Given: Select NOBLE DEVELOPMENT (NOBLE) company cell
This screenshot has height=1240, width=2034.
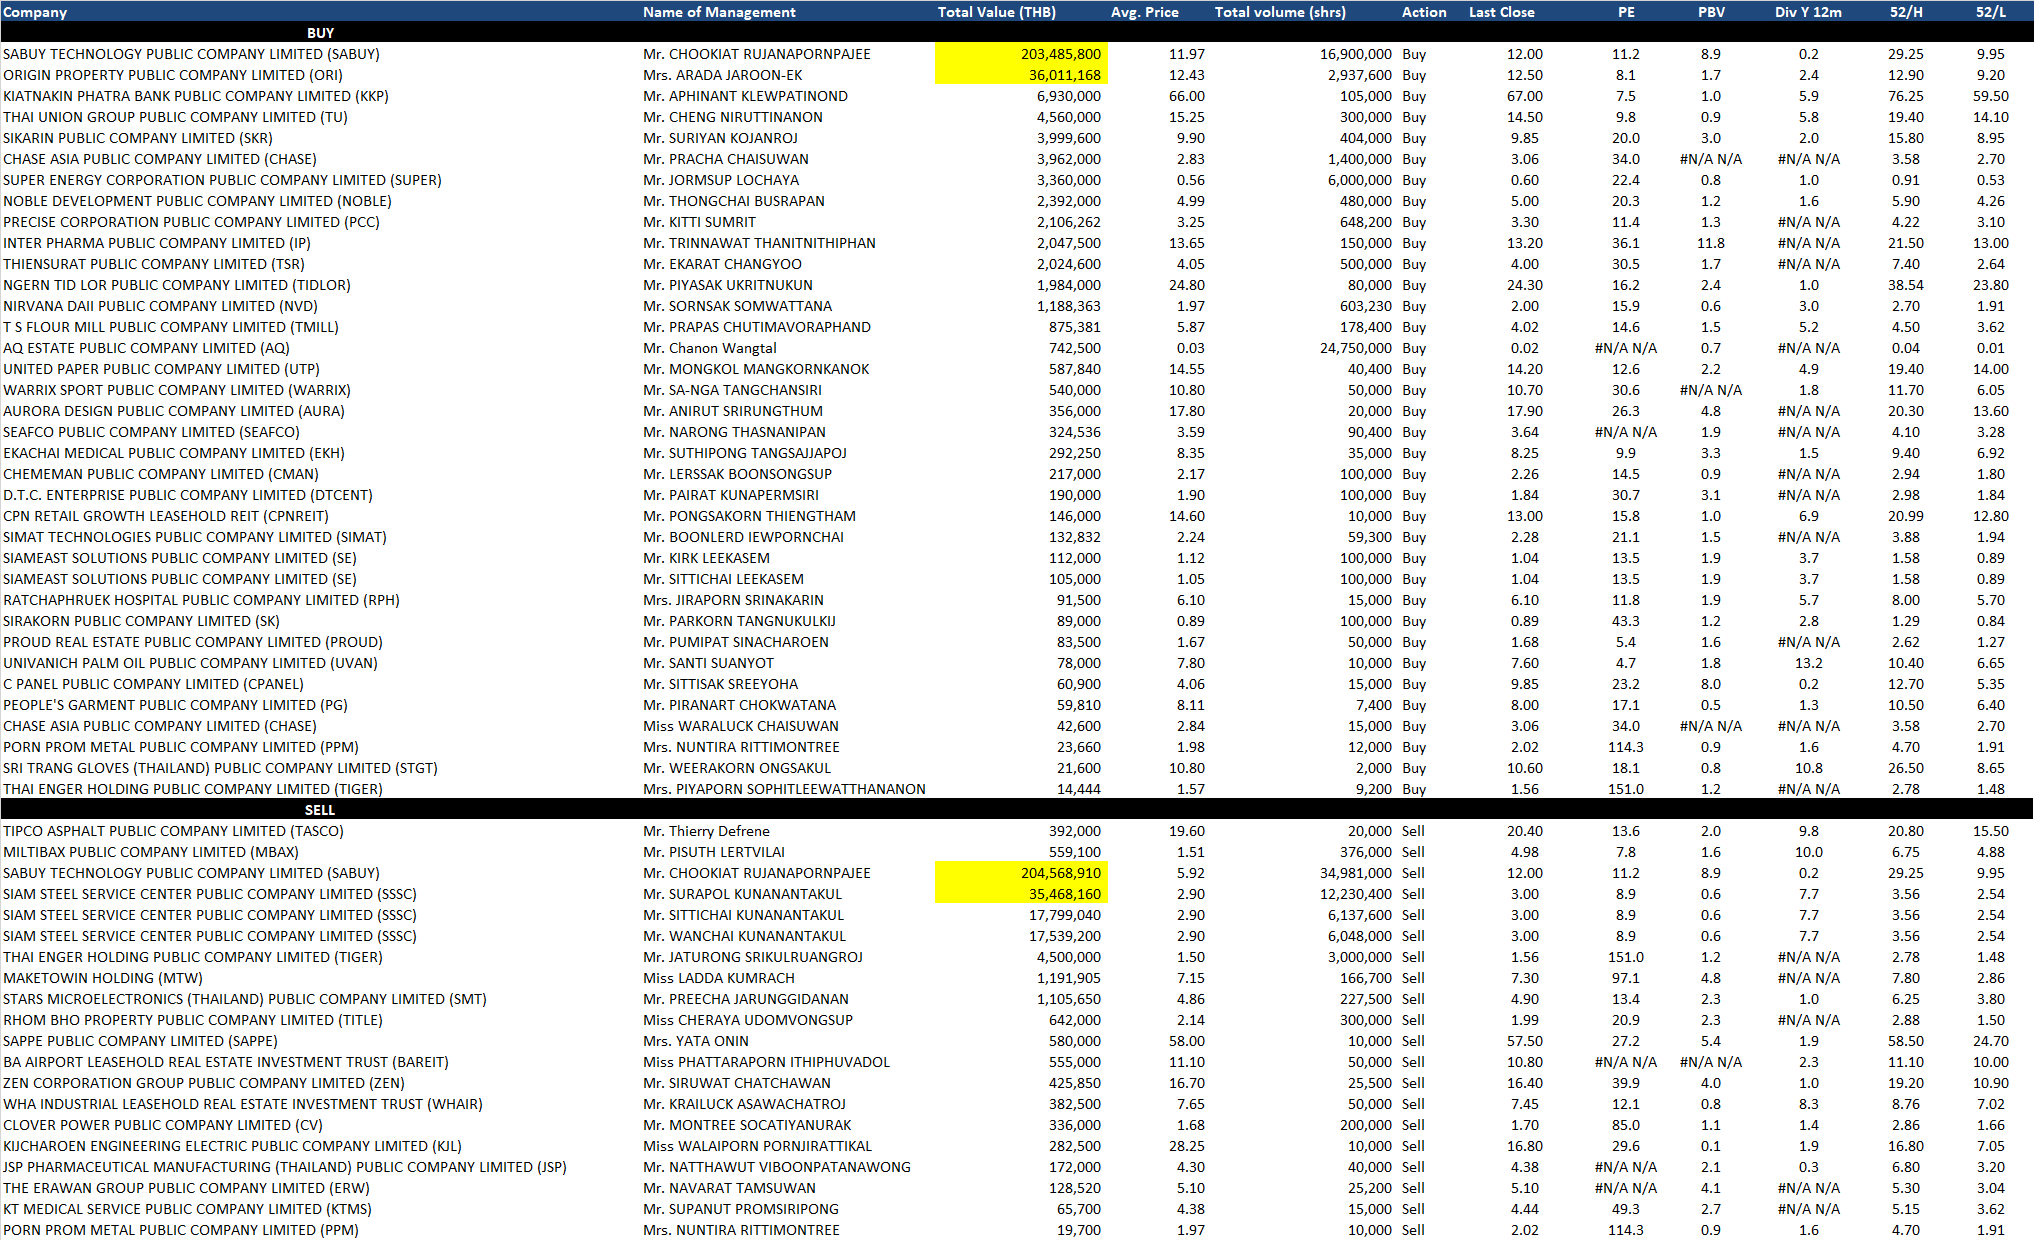Looking at the screenshot, I should 197,201.
